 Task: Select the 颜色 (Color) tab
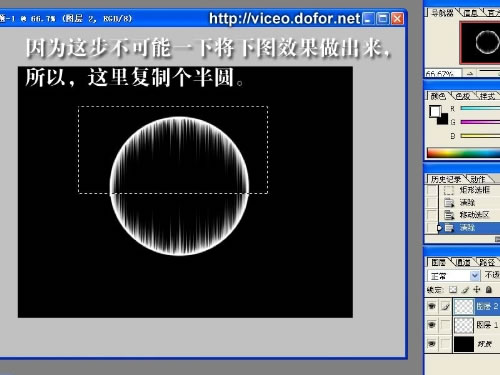(438, 96)
